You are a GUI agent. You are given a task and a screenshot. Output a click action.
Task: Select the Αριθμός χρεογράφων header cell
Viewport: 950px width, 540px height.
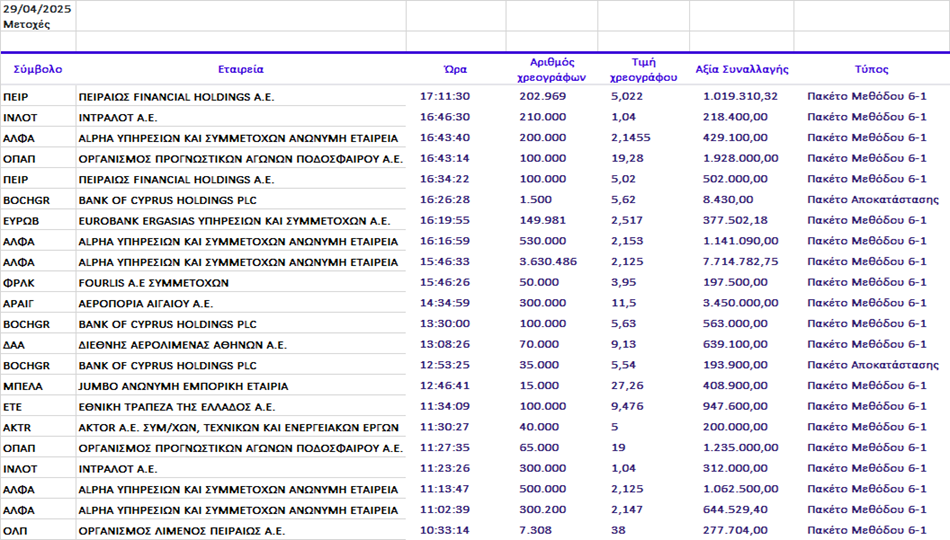(551, 69)
